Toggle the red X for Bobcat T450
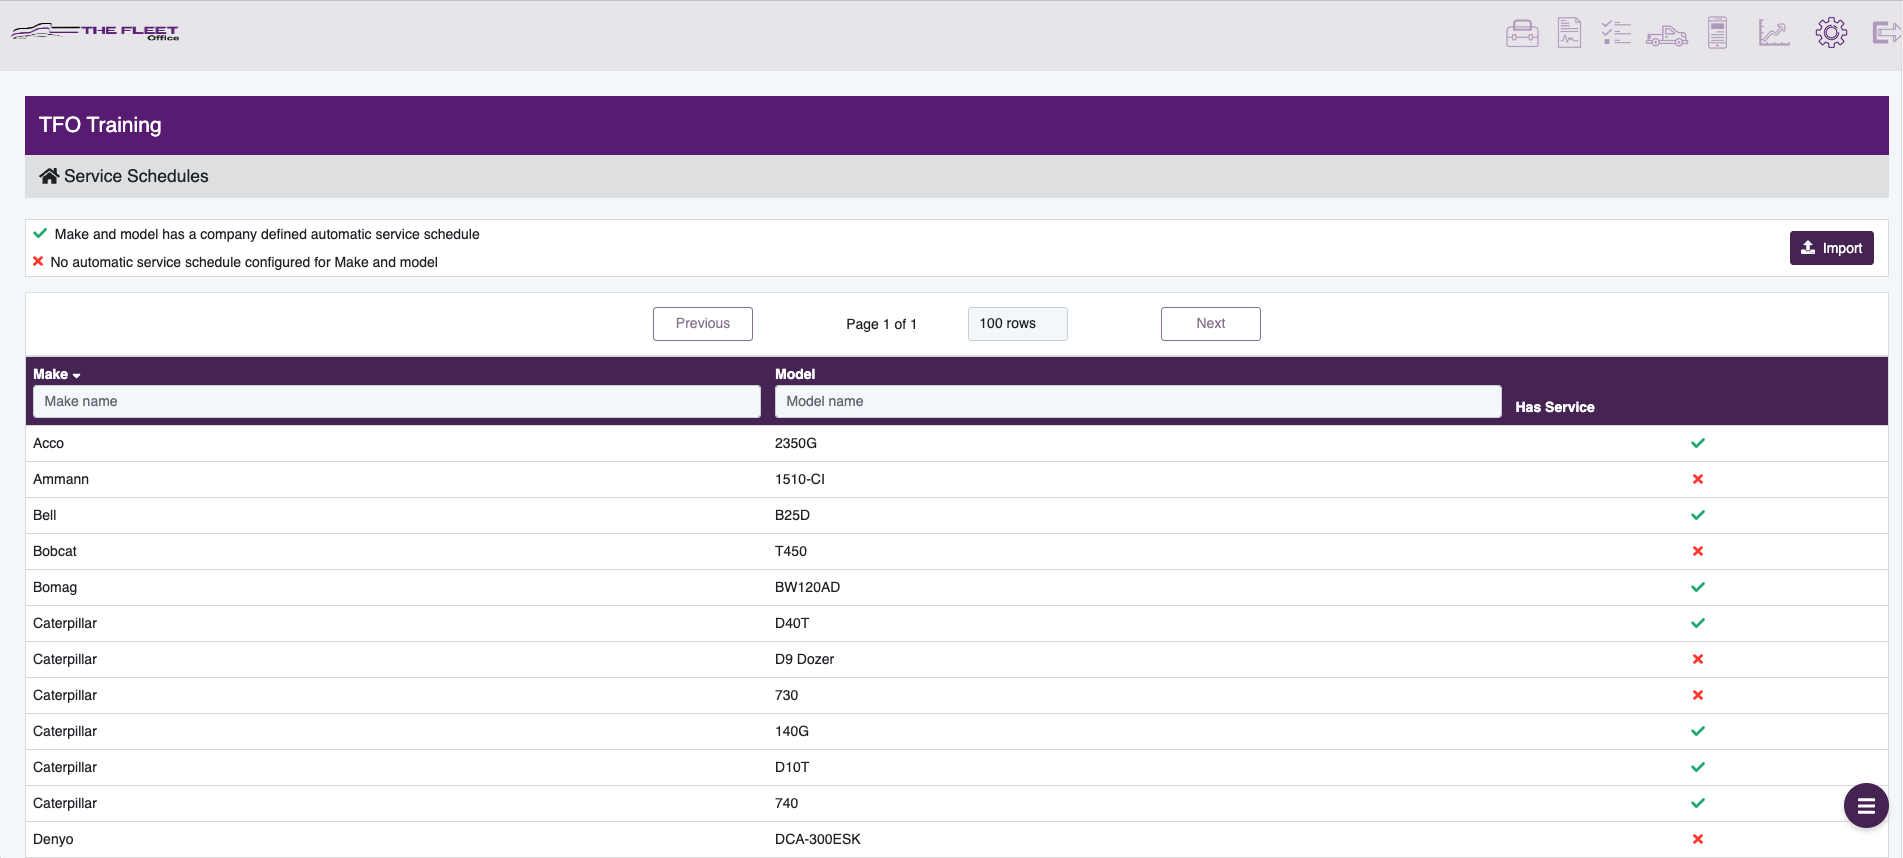The image size is (1903, 858). [1697, 551]
